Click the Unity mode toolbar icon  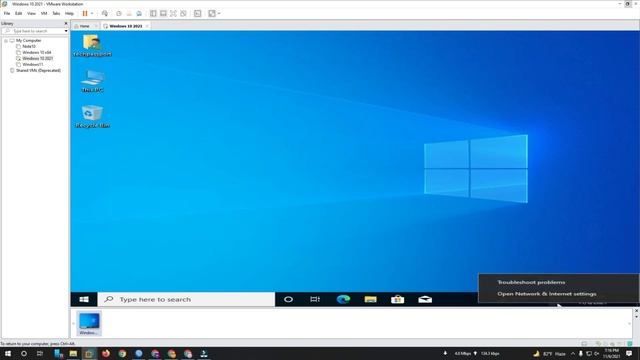[x=184, y=13]
